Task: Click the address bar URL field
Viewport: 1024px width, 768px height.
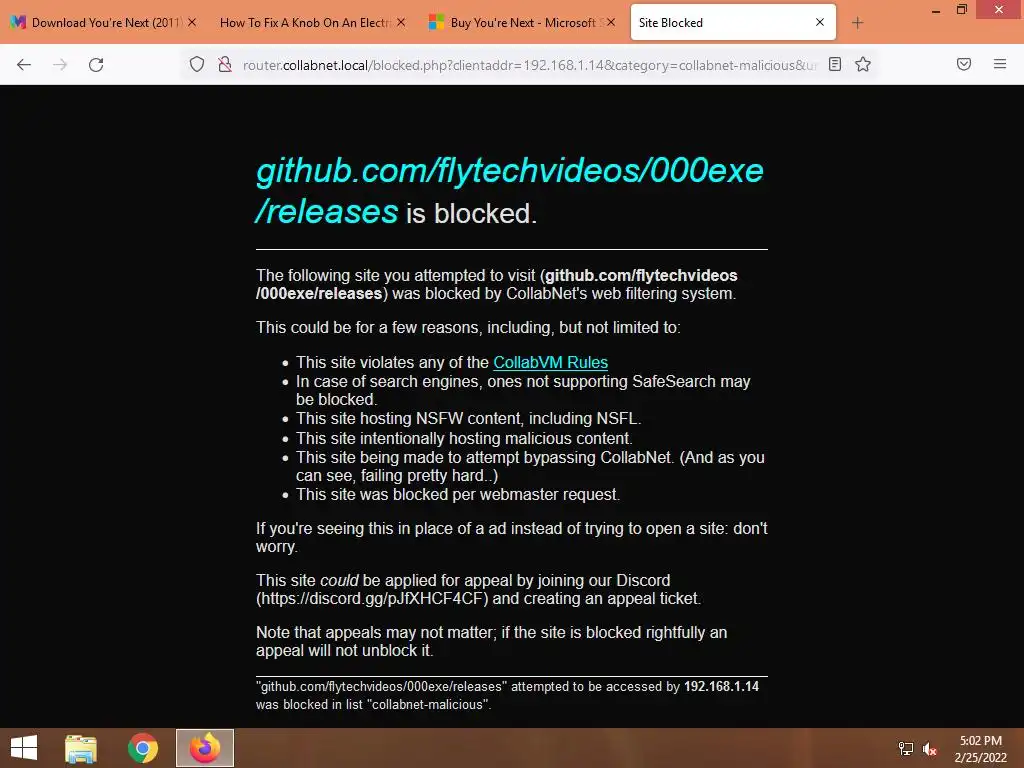Action: click(529, 65)
